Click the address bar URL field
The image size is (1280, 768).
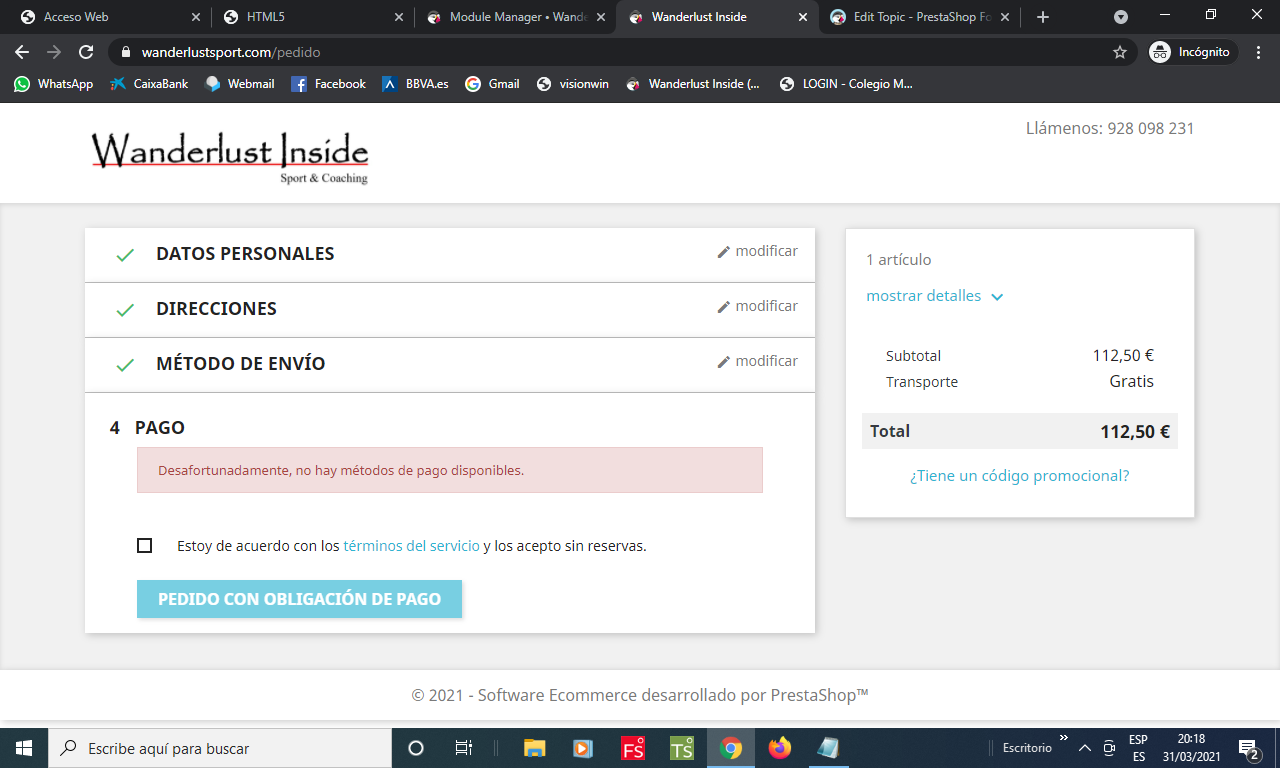click(x=620, y=52)
